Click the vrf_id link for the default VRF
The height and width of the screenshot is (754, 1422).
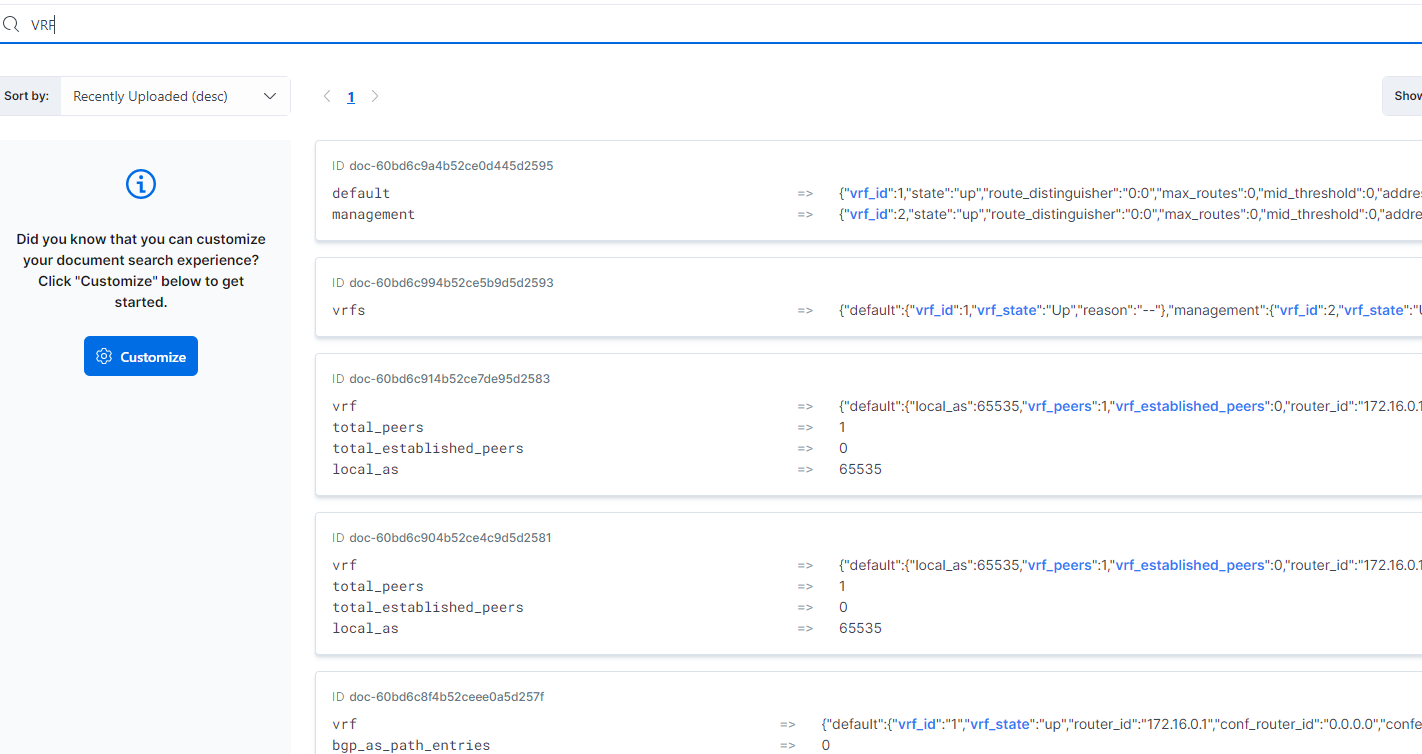coord(868,192)
